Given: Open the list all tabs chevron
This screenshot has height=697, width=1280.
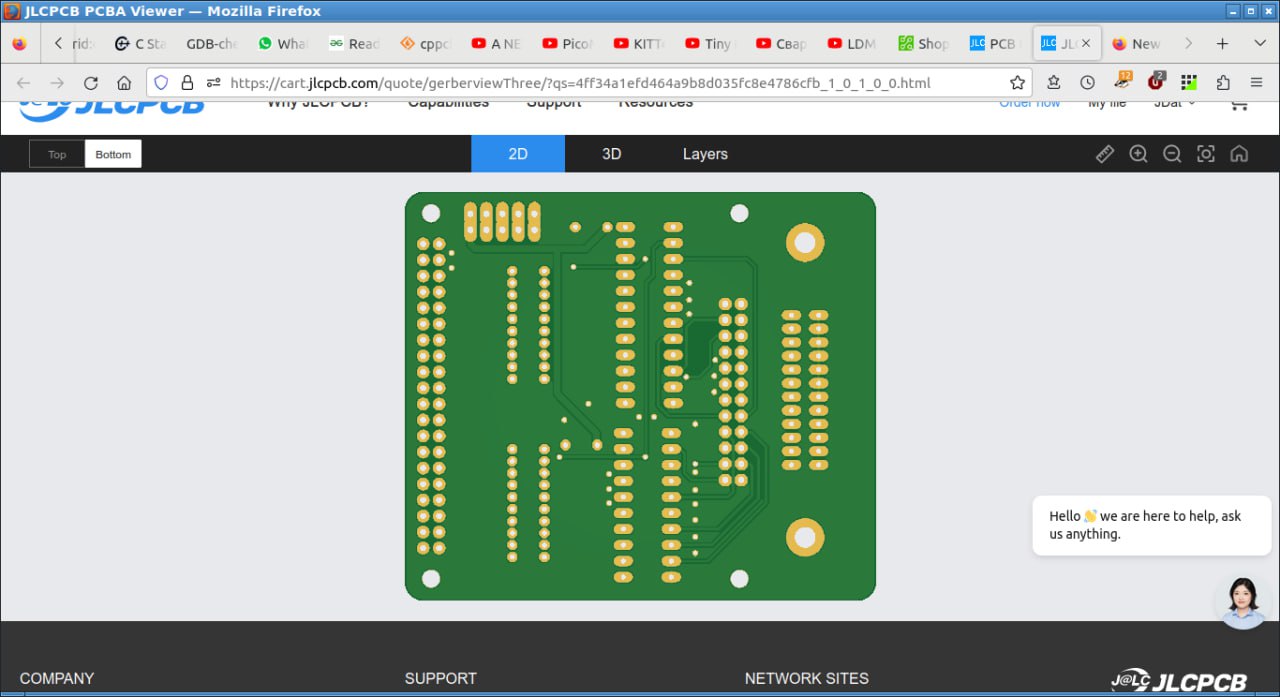Looking at the screenshot, I should (1259, 44).
